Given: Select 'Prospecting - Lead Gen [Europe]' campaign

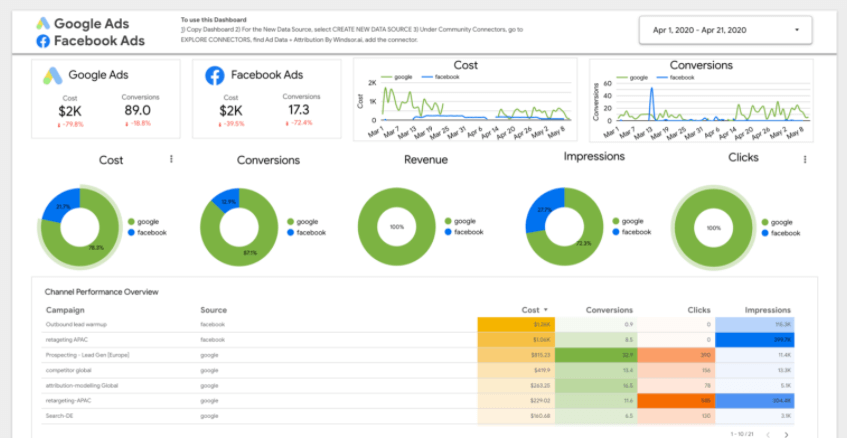Looking at the screenshot, I should pyautogui.click(x=420, y=355).
